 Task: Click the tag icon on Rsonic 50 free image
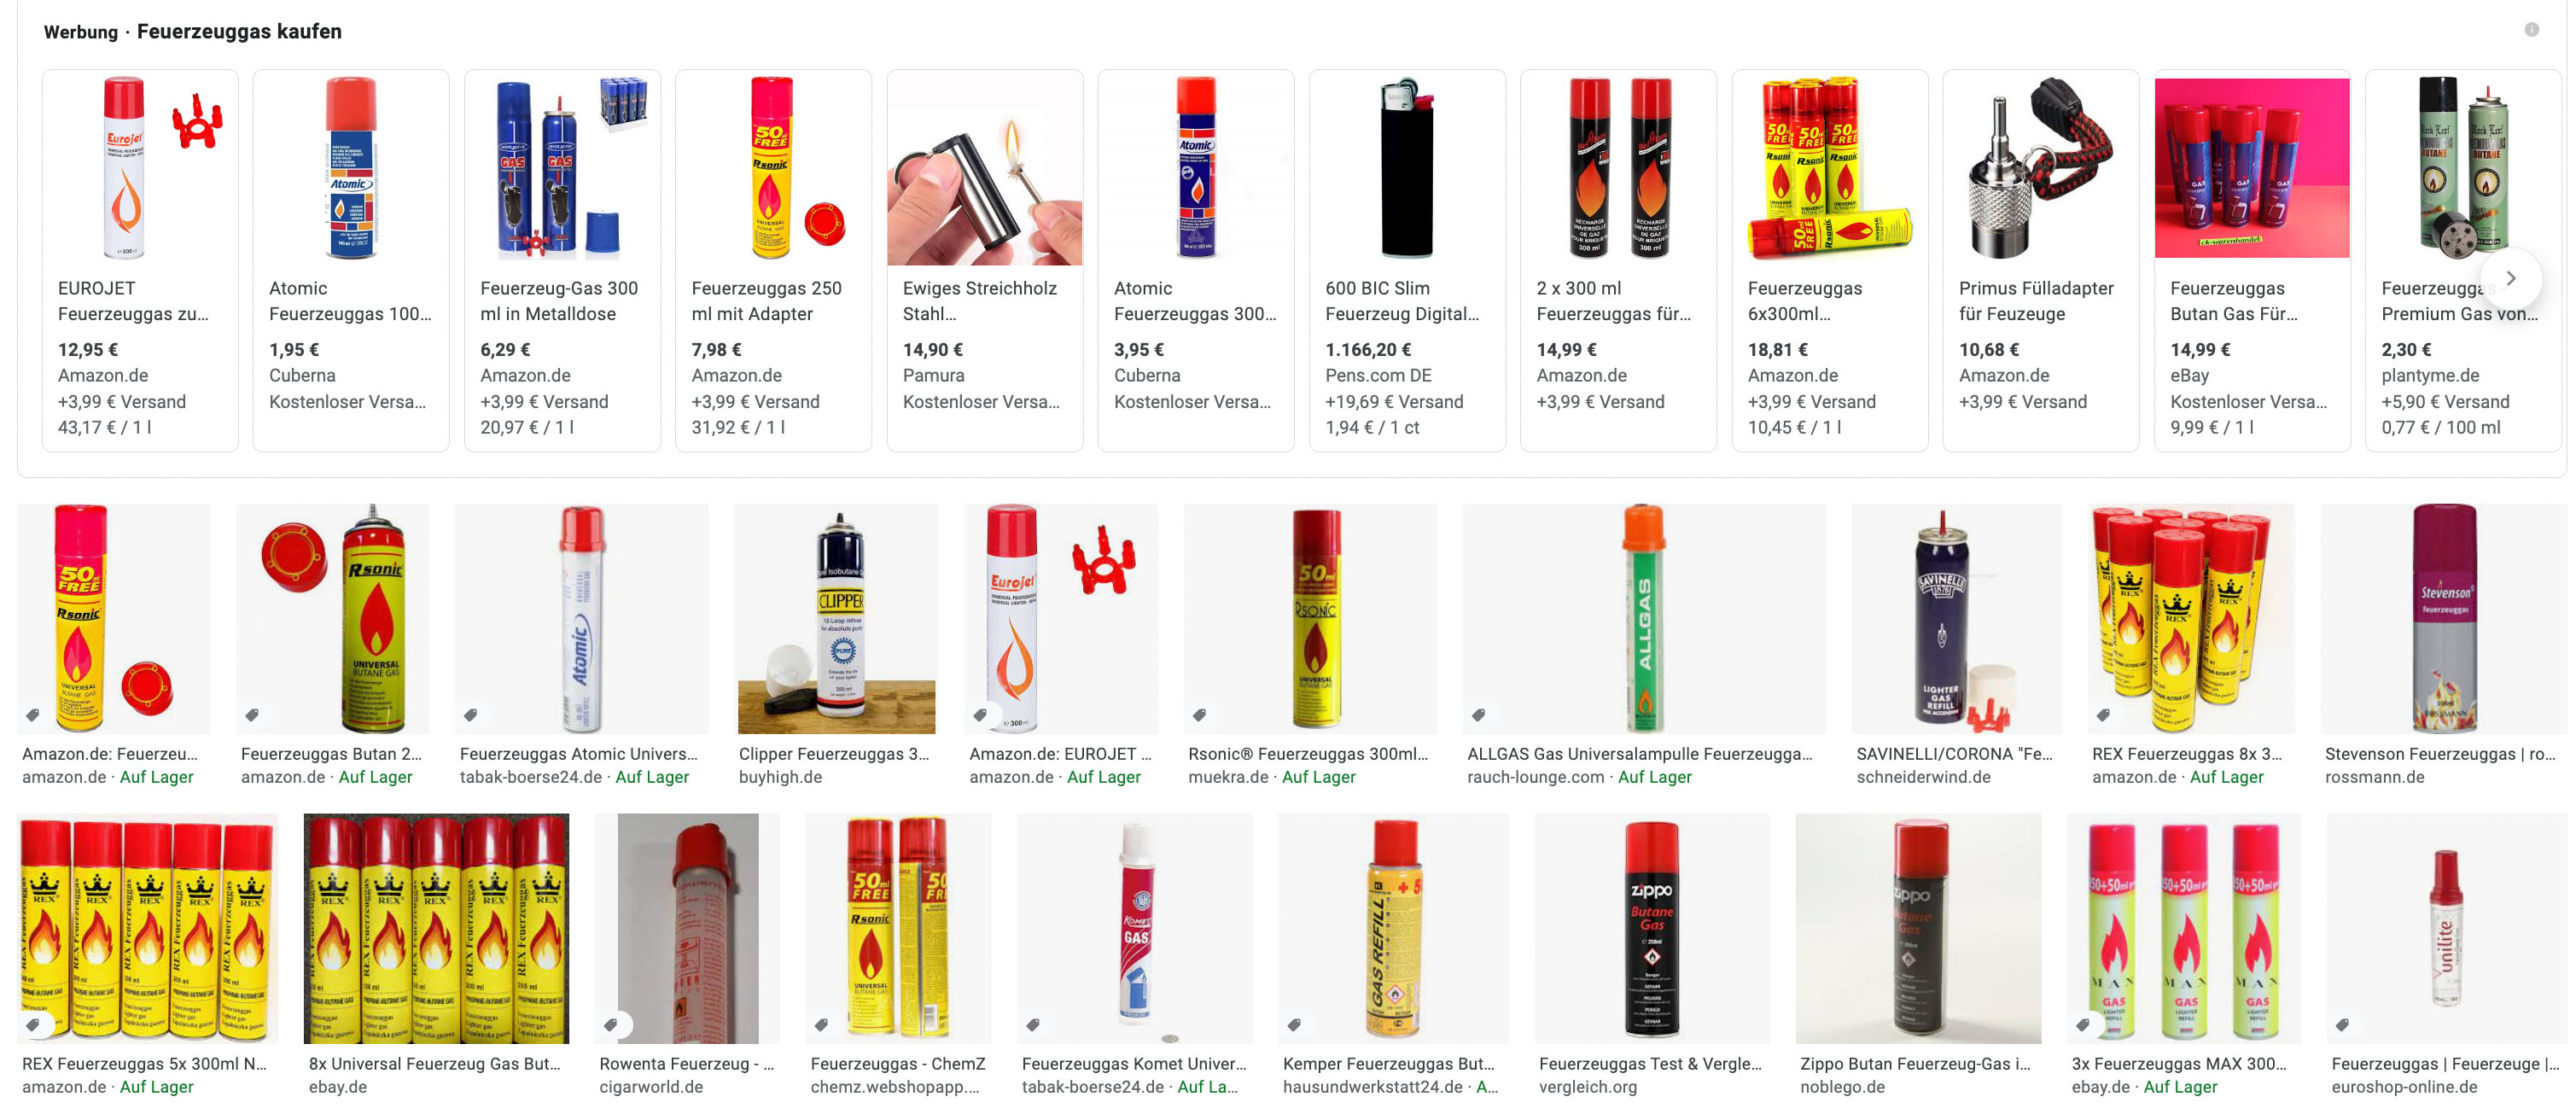33,715
